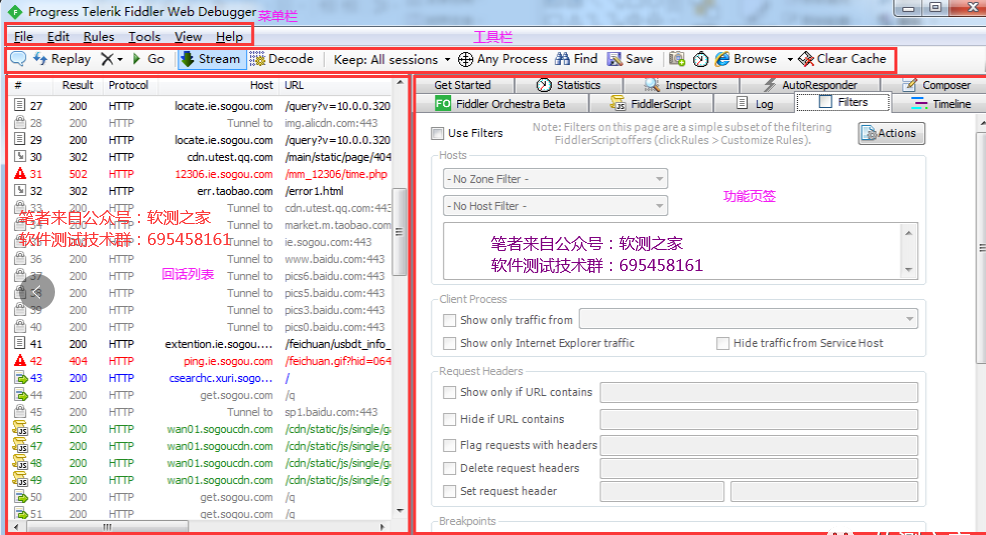The width and height of the screenshot is (986, 535).
Task: Open the Edit menu
Action: (58, 36)
